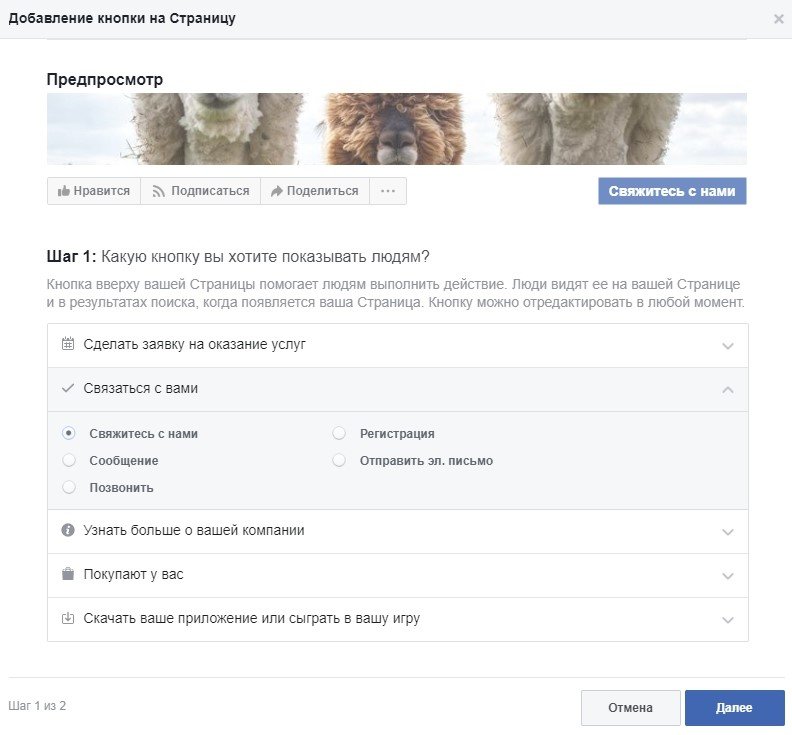Choose the 'Отправить эл. письмо' radio option
The height and width of the screenshot is (735, 792).
(x=339, y=461)
